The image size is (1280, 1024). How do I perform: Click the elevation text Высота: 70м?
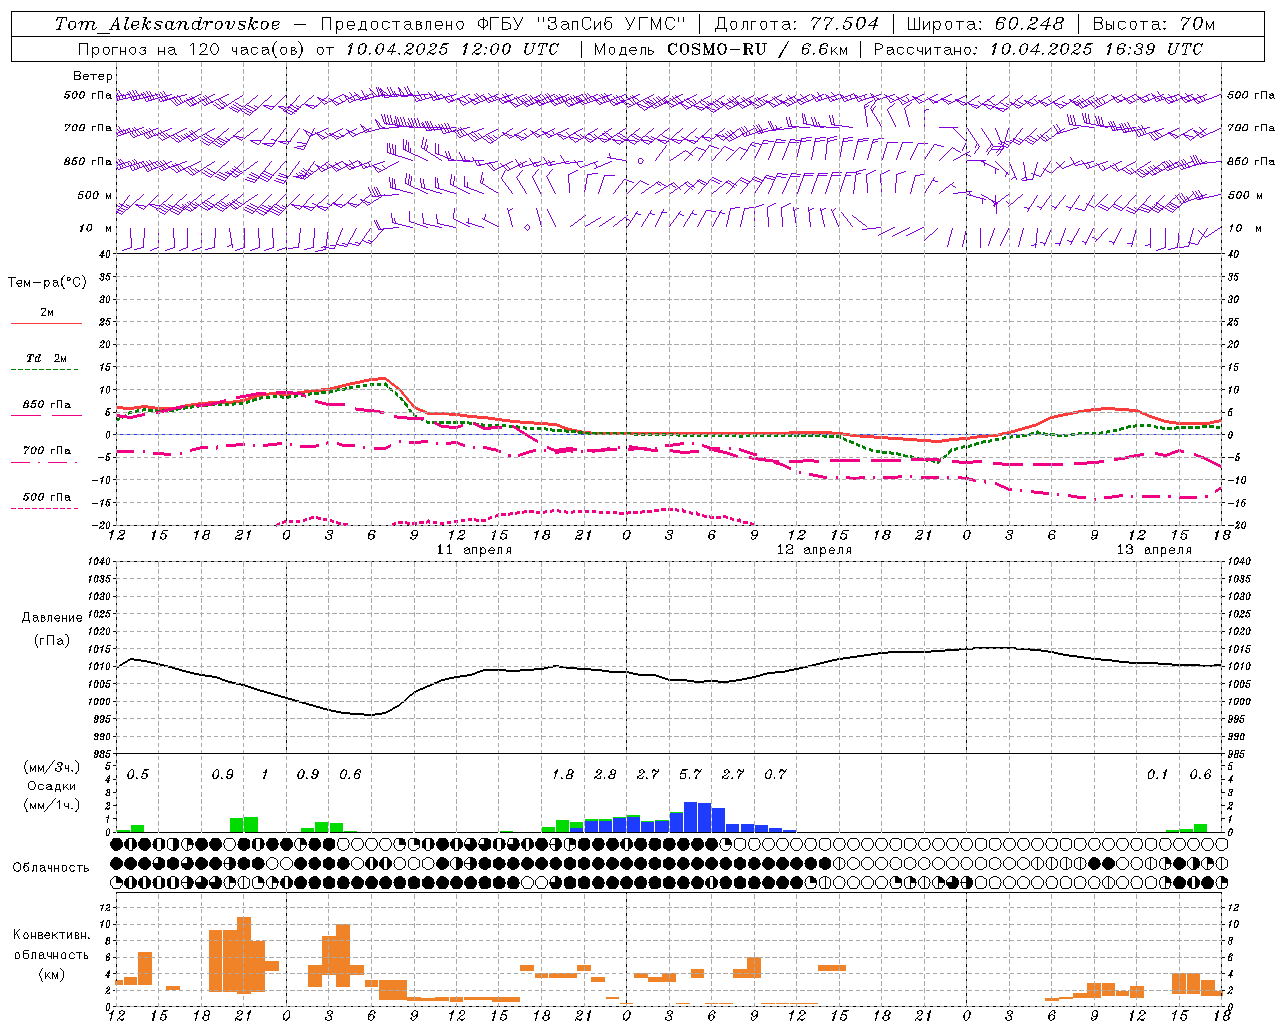1154,24
